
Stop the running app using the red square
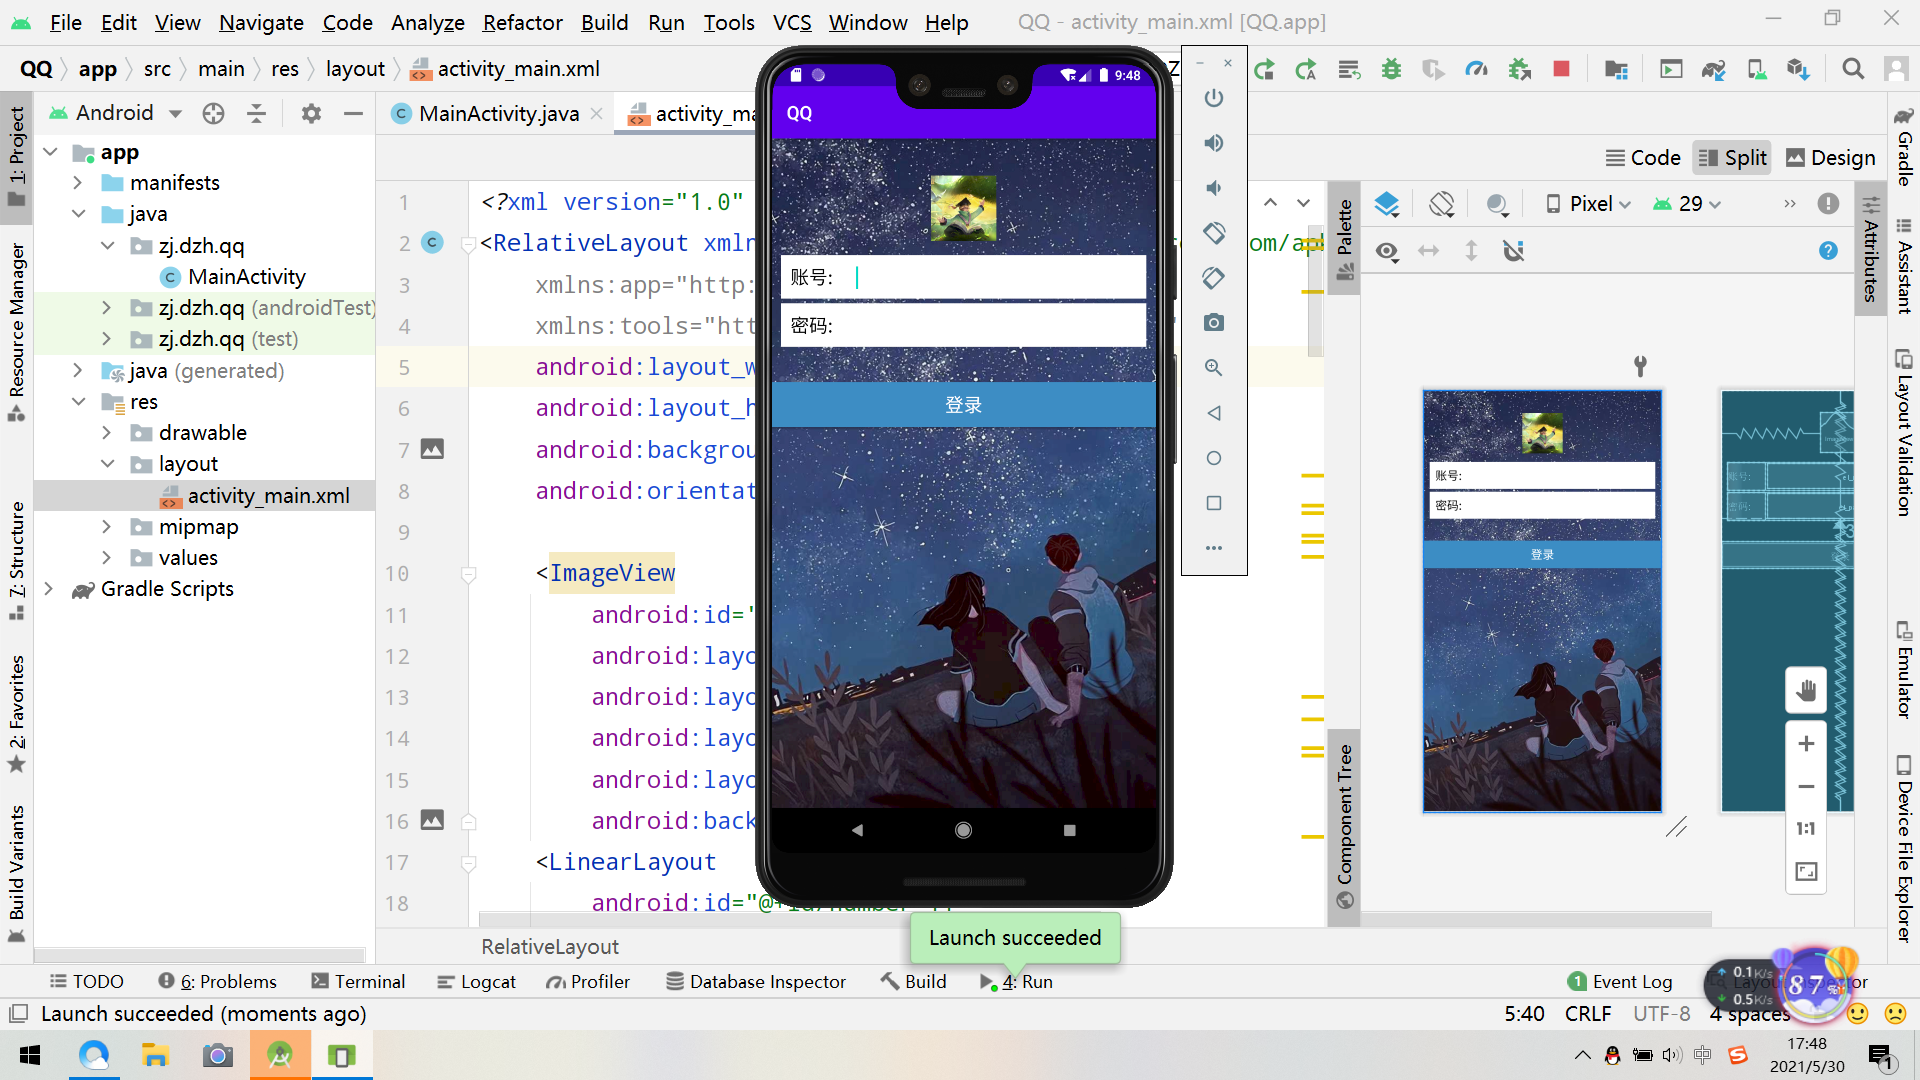tap(1561, 69)
